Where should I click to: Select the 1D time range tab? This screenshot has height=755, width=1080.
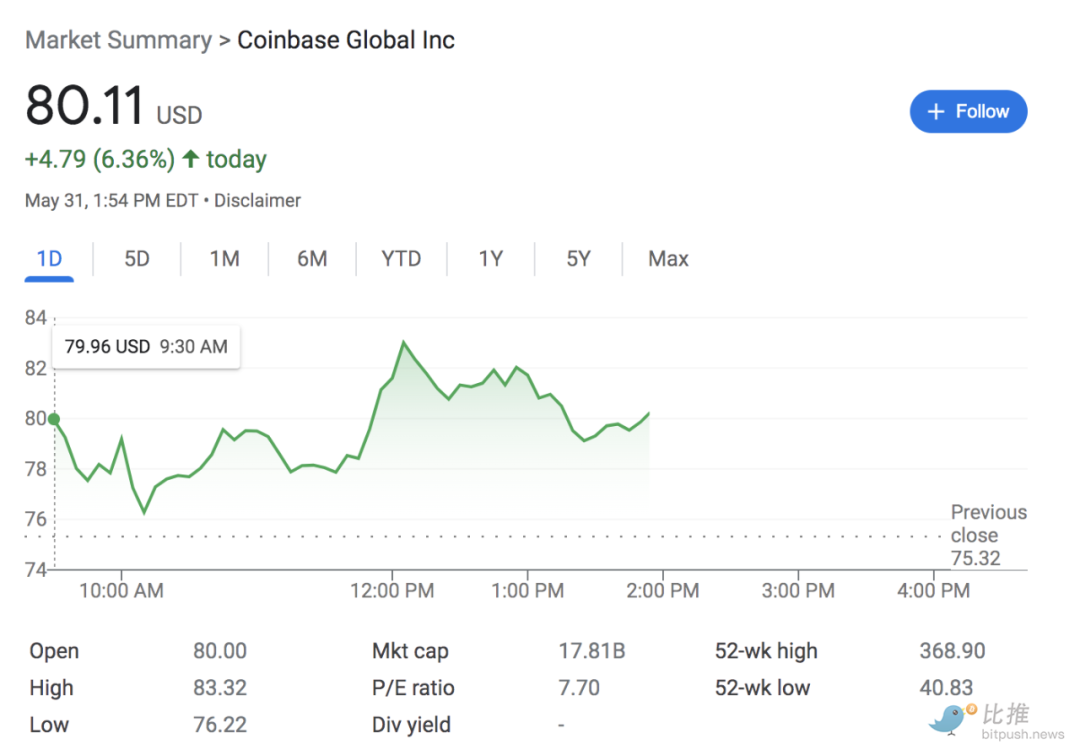pyautogui.click(x=49, y=259)
